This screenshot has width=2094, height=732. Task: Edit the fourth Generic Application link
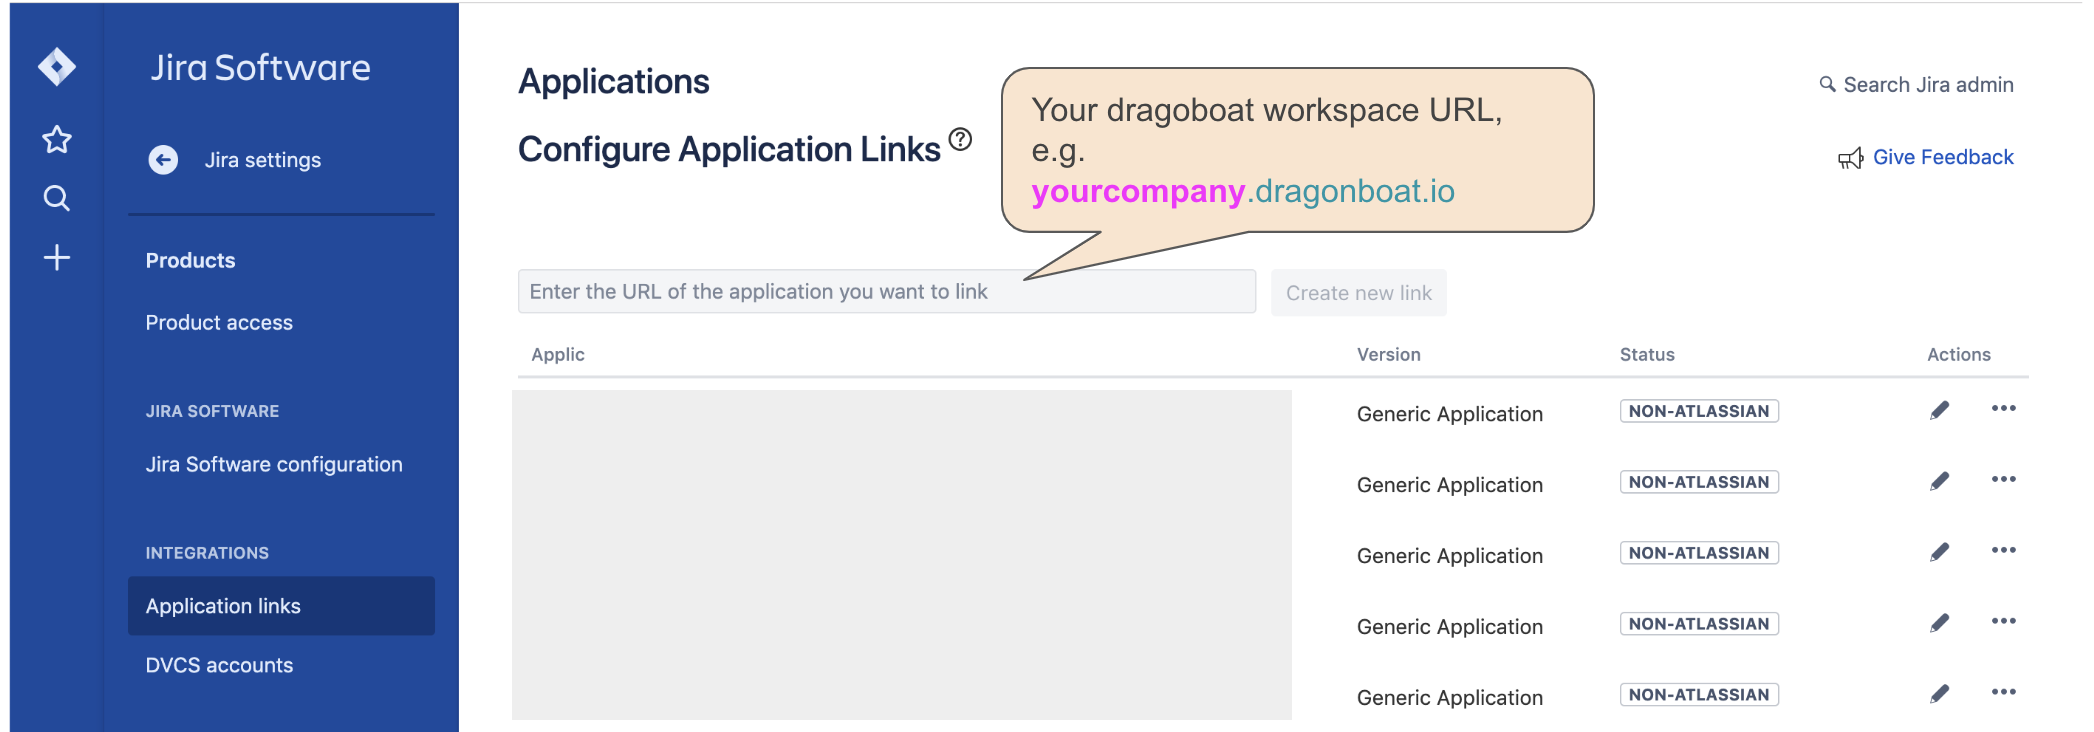tap(1939, 623)
